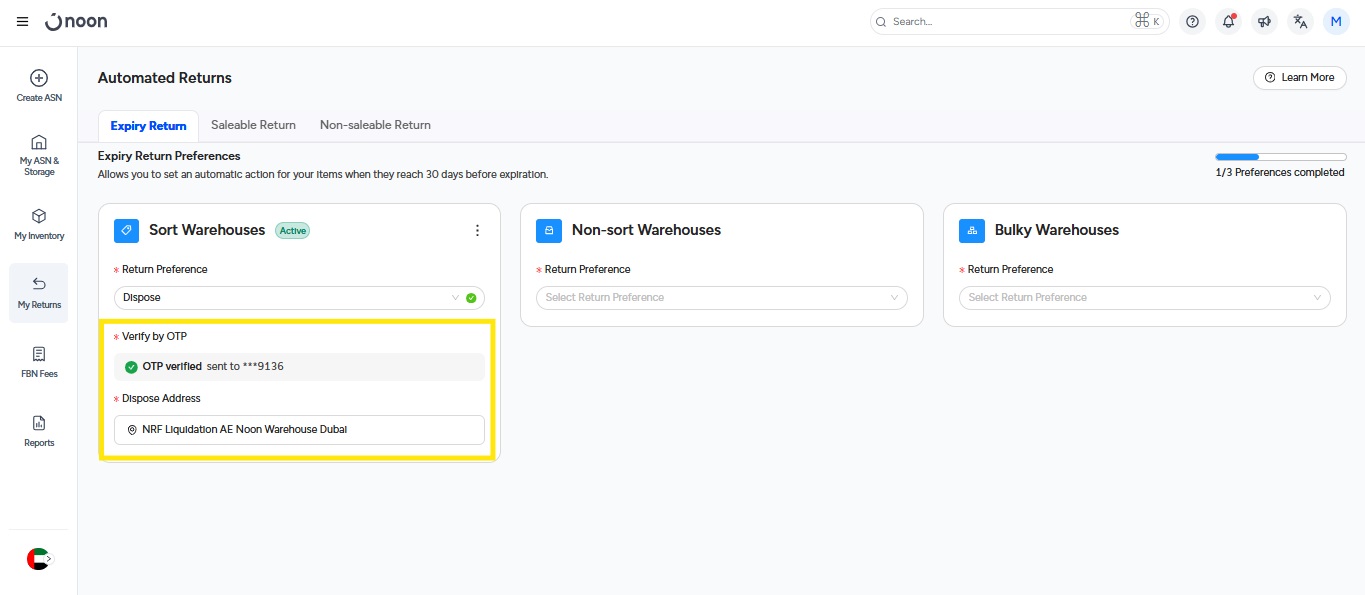Image resolution: width=1365 pixels, height=595 pixels.
Task: Click the user profile avatar M
Action: coord(1336,21)
